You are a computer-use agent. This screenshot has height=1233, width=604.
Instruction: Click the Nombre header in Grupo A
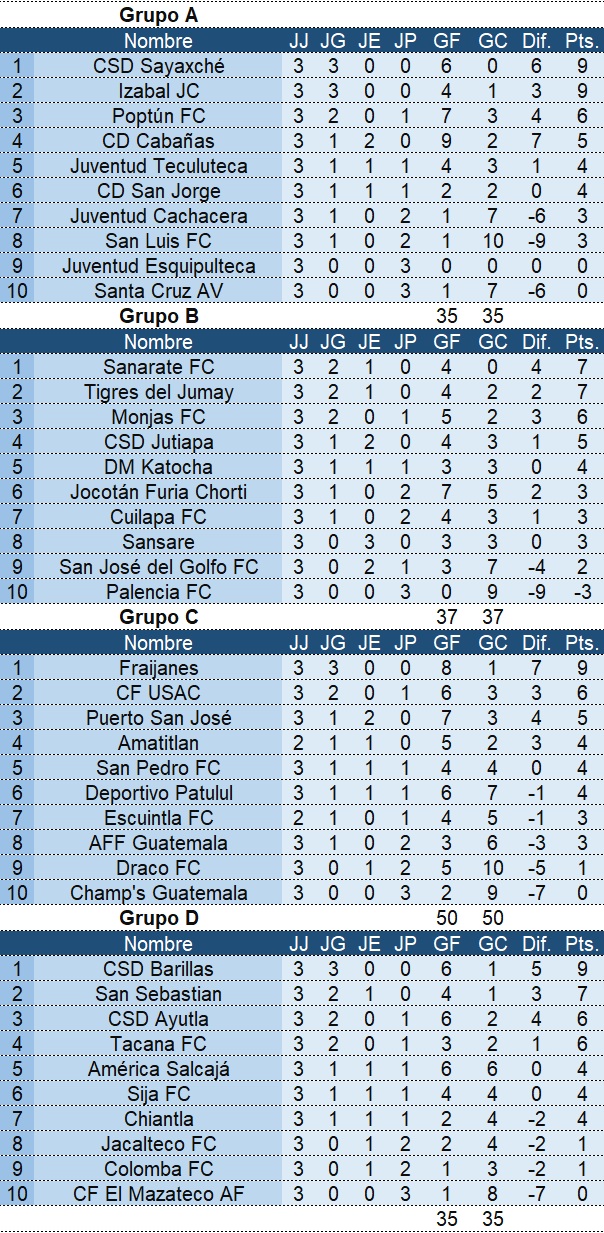(159, 41)
